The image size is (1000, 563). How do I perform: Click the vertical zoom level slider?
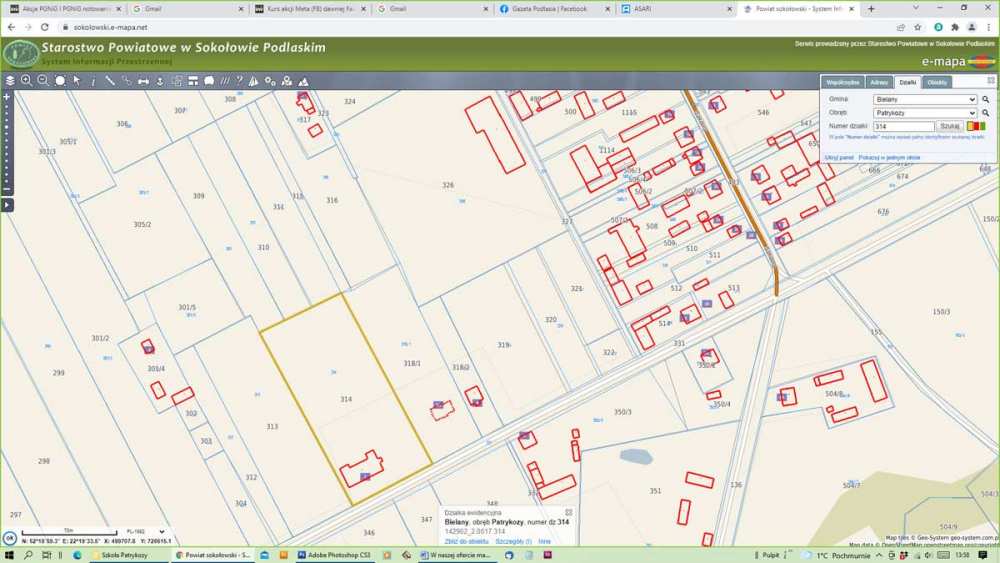pyautogui.click(x=7, y=143)
